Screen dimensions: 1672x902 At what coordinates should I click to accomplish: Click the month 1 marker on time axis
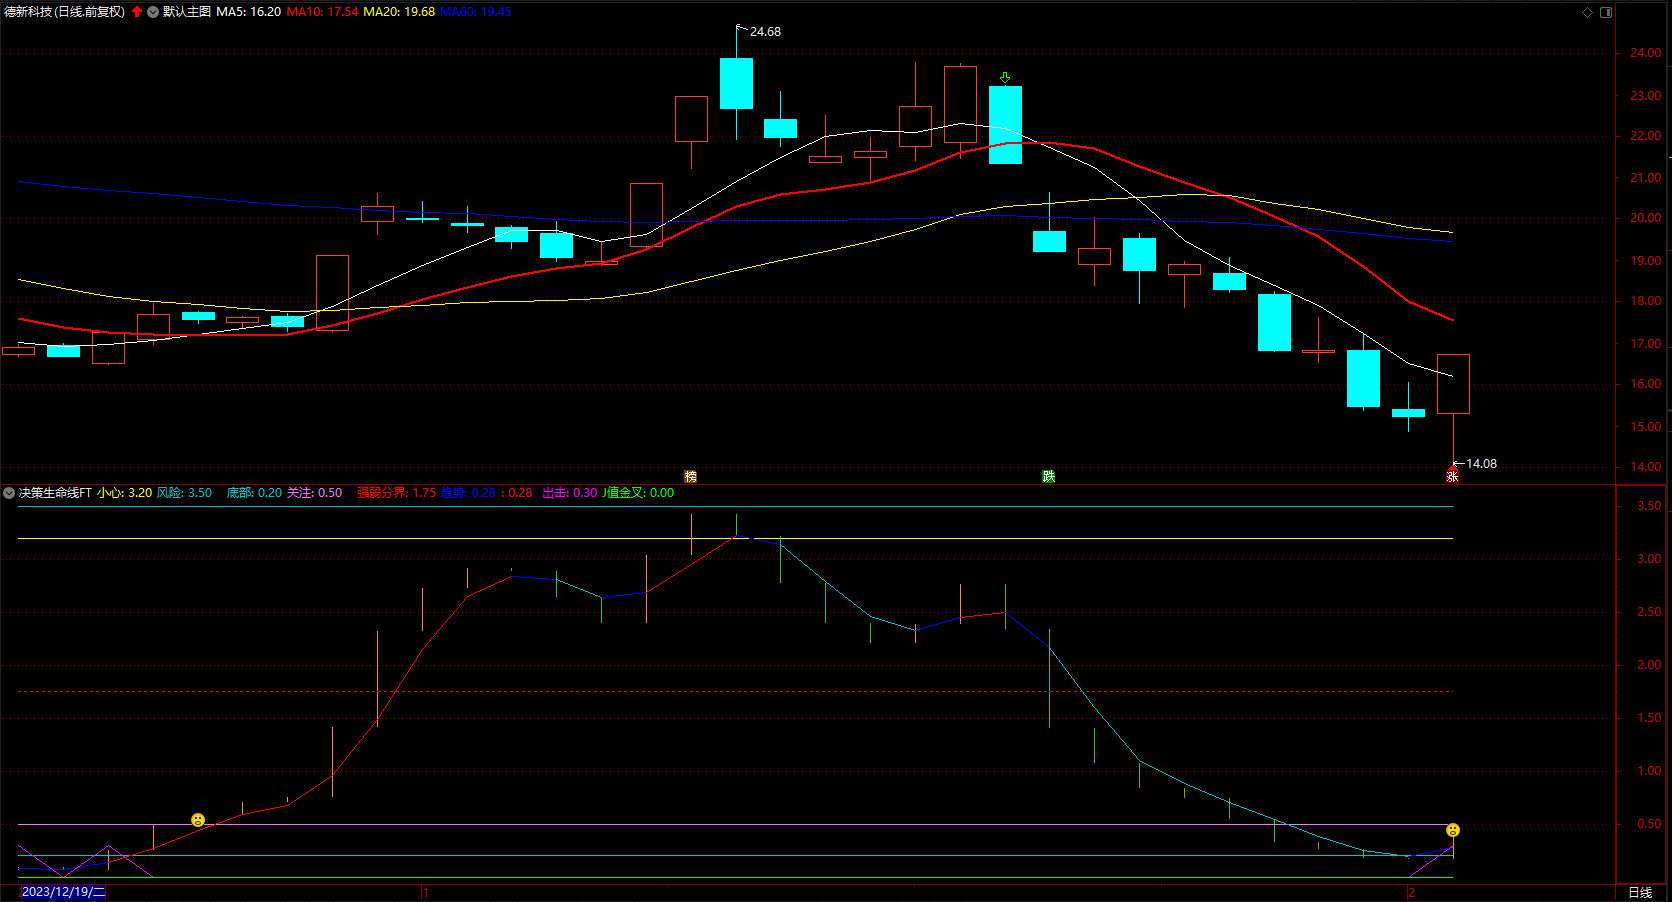pyautogui.click(x=426, y=892)
